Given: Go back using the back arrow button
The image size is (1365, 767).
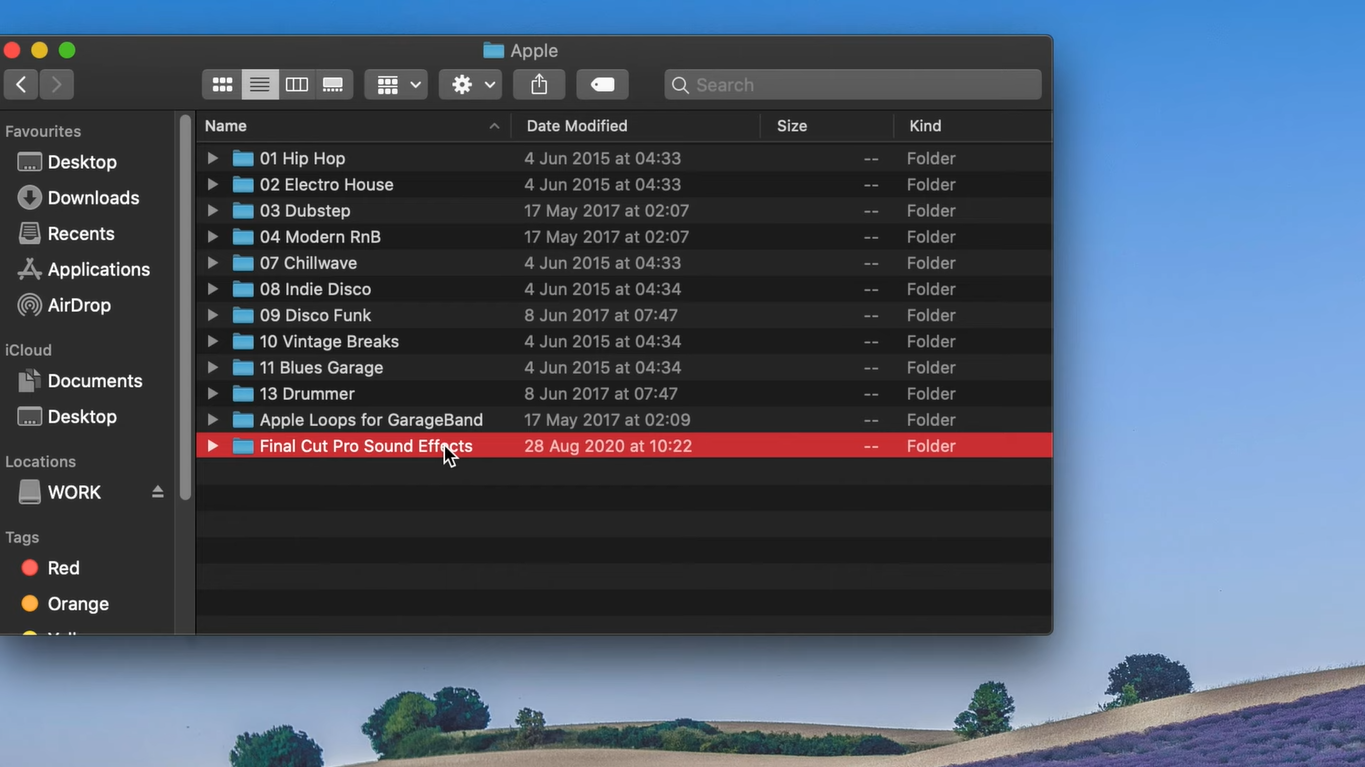Looking at the screenshot, I should pyautogui.click(x=21, y=84).
